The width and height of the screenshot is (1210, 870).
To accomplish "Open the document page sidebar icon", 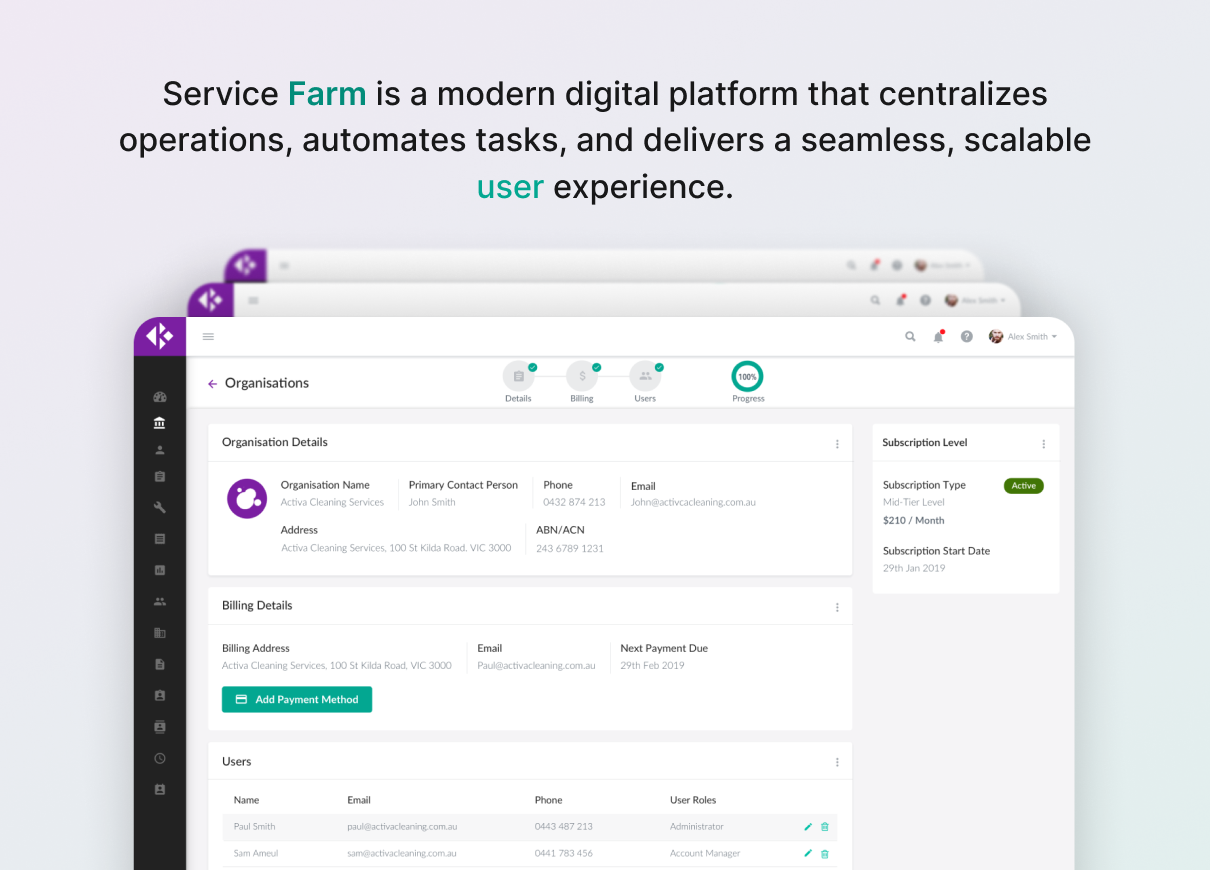I will click(x=160, y=664).
